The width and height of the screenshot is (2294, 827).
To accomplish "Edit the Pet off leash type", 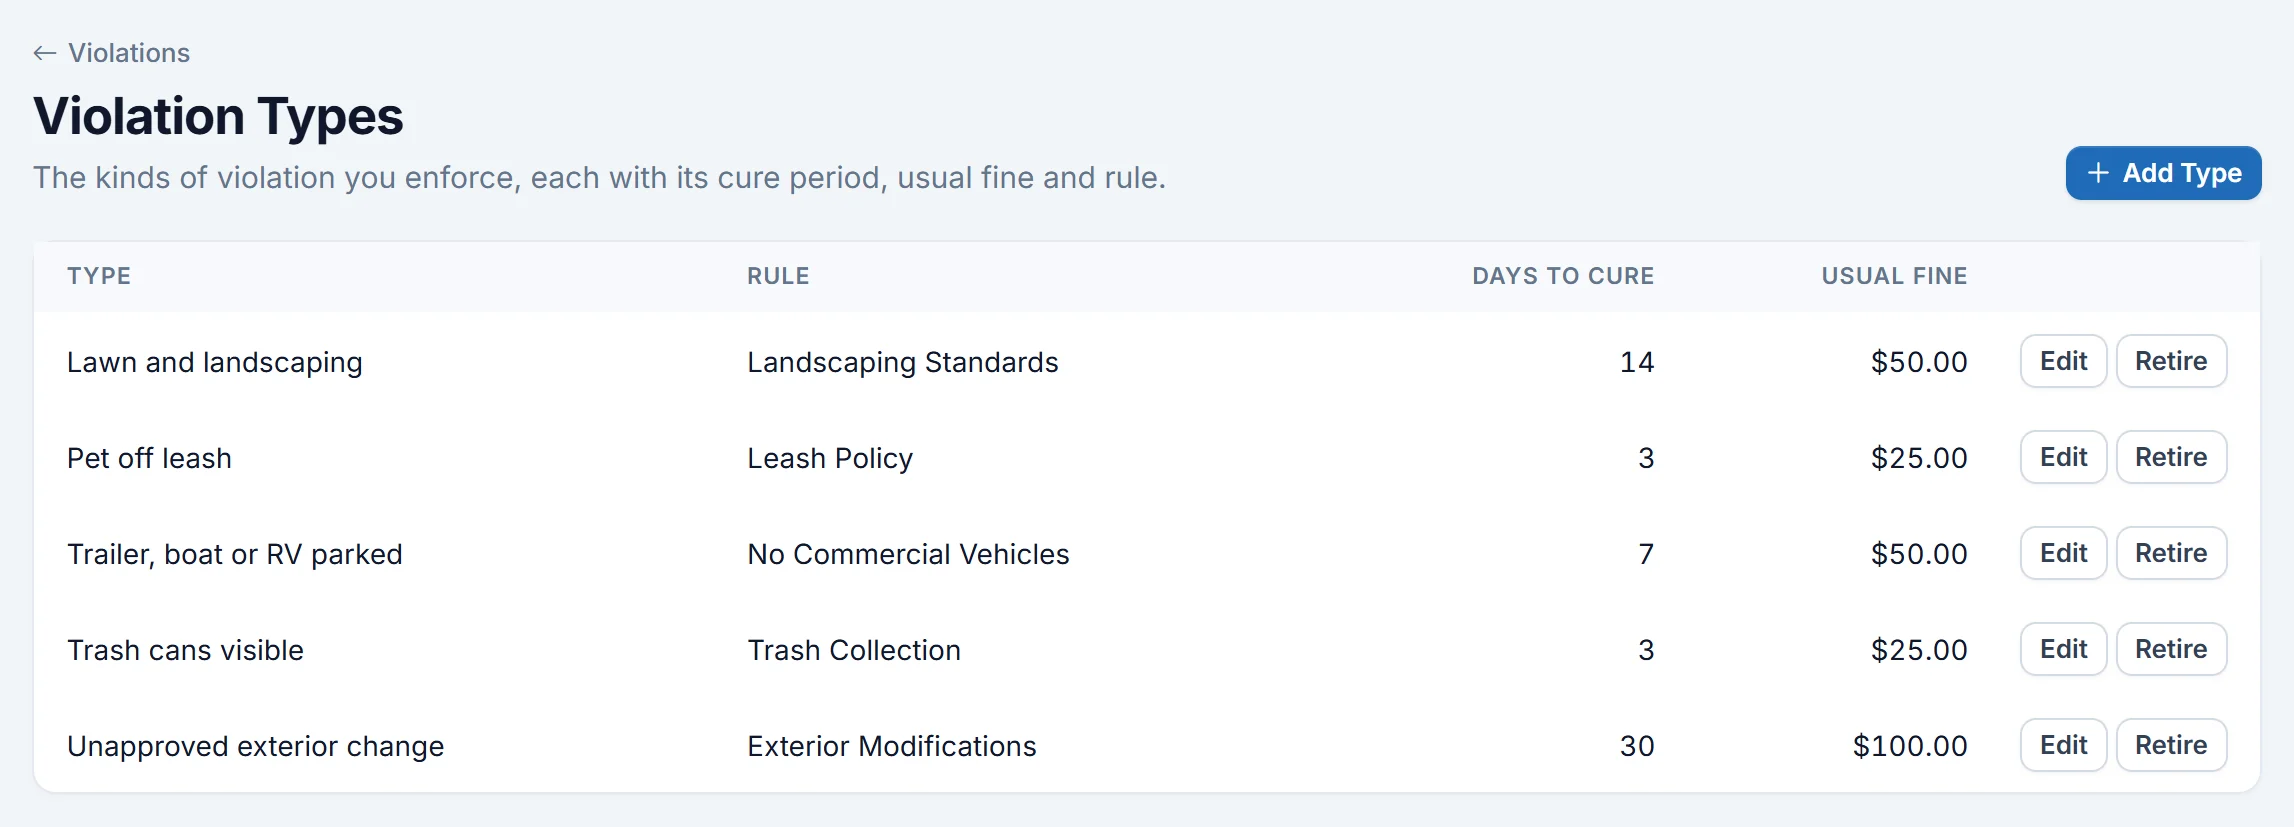I will (2063, 457).
